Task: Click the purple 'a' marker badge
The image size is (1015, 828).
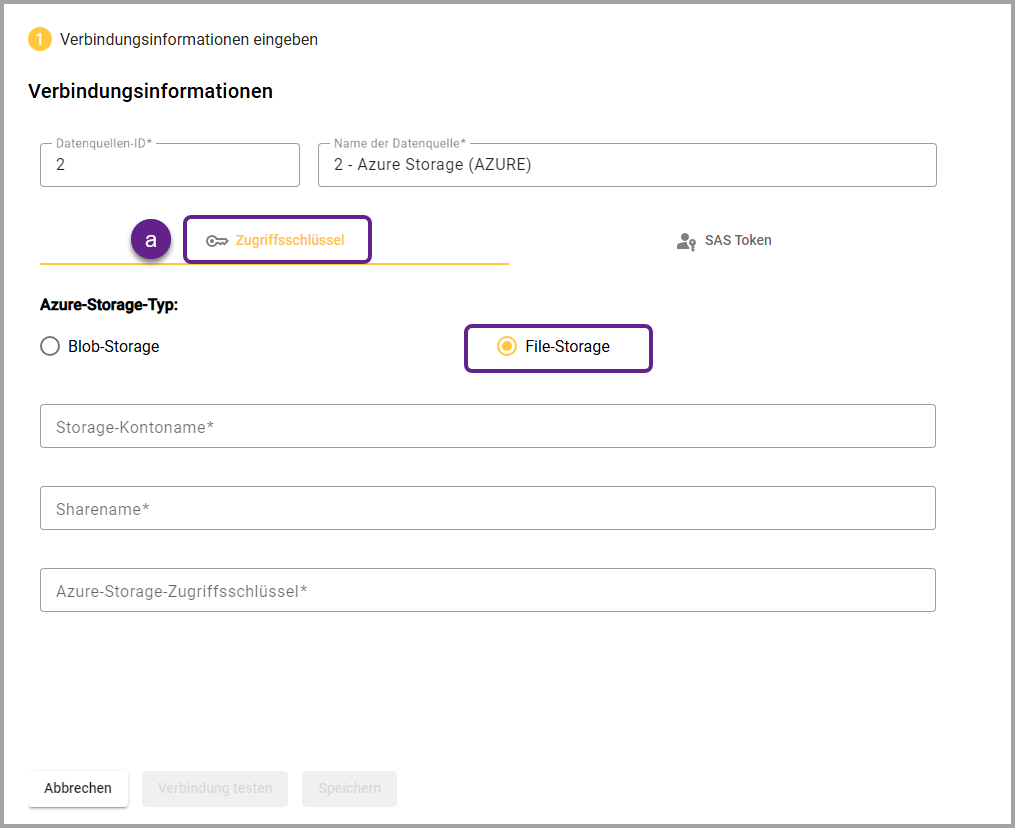Action: (151, 240)
